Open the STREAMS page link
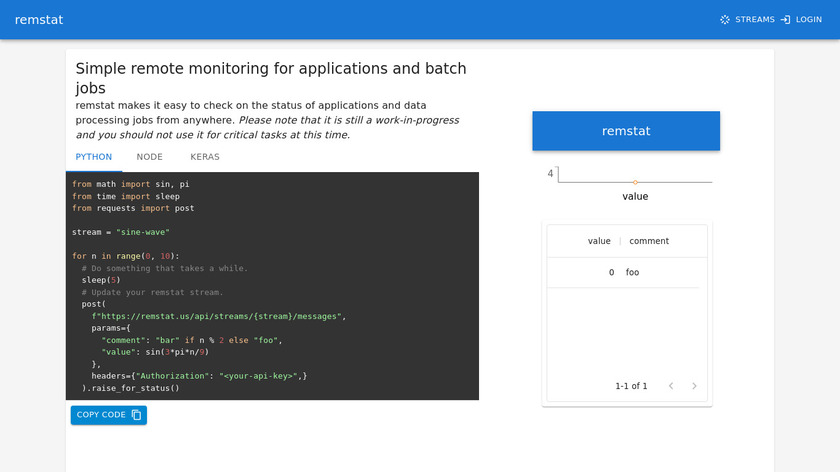 (754, 20)
